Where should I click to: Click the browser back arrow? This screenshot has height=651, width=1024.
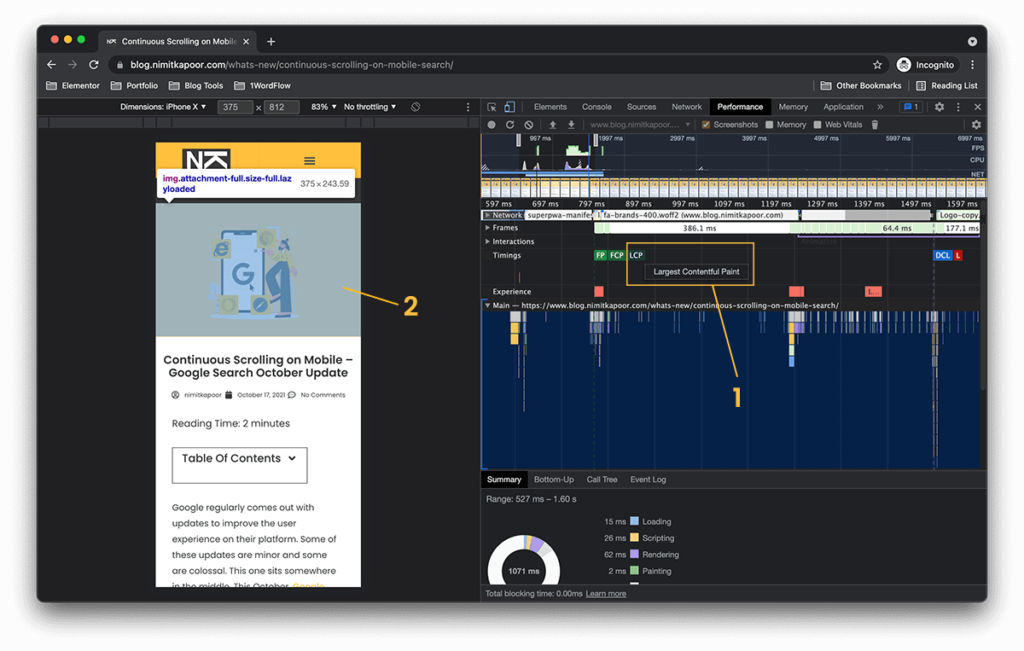(x=52, y=65)
